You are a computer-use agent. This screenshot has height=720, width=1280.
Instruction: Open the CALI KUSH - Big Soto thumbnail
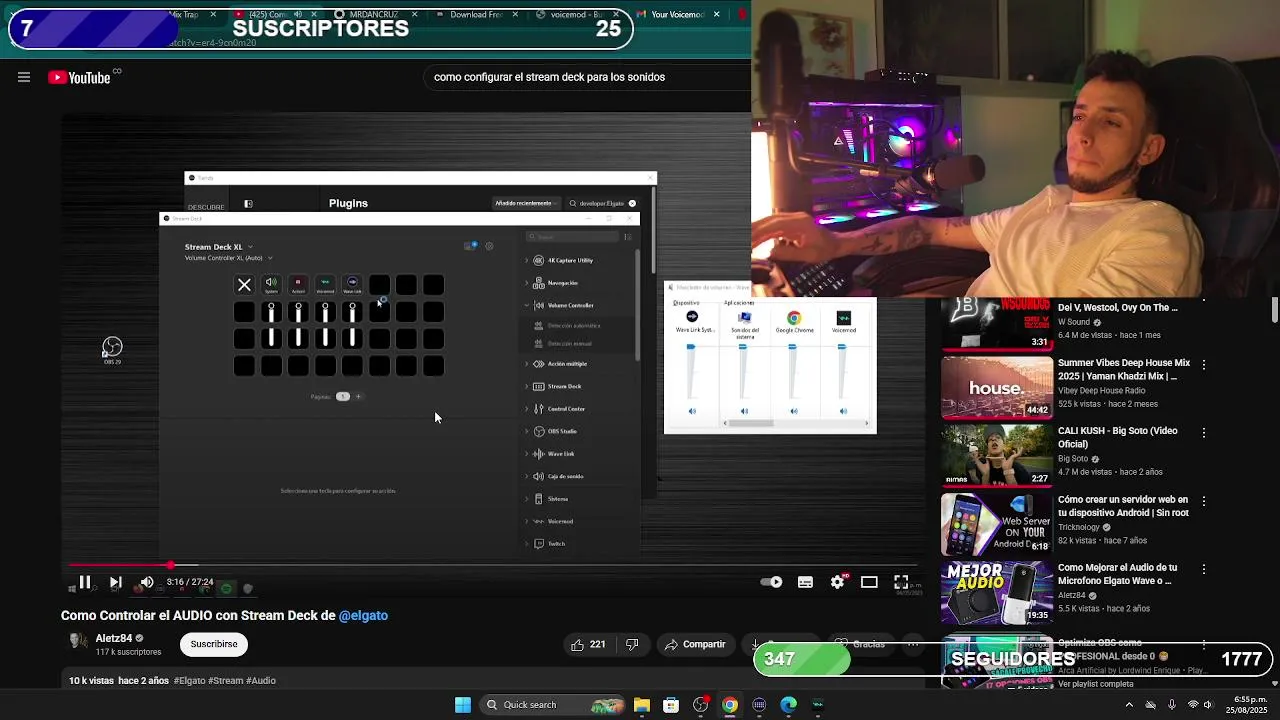(997, 454)
